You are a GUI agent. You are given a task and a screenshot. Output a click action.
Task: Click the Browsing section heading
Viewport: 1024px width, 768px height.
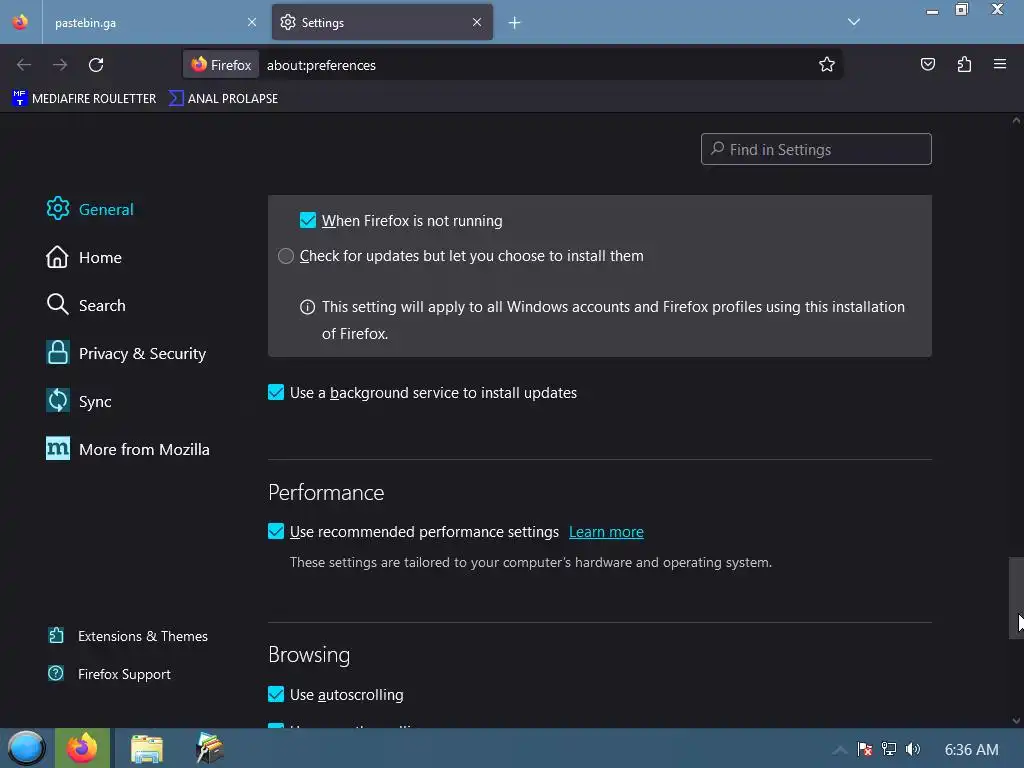pos(309,654)
